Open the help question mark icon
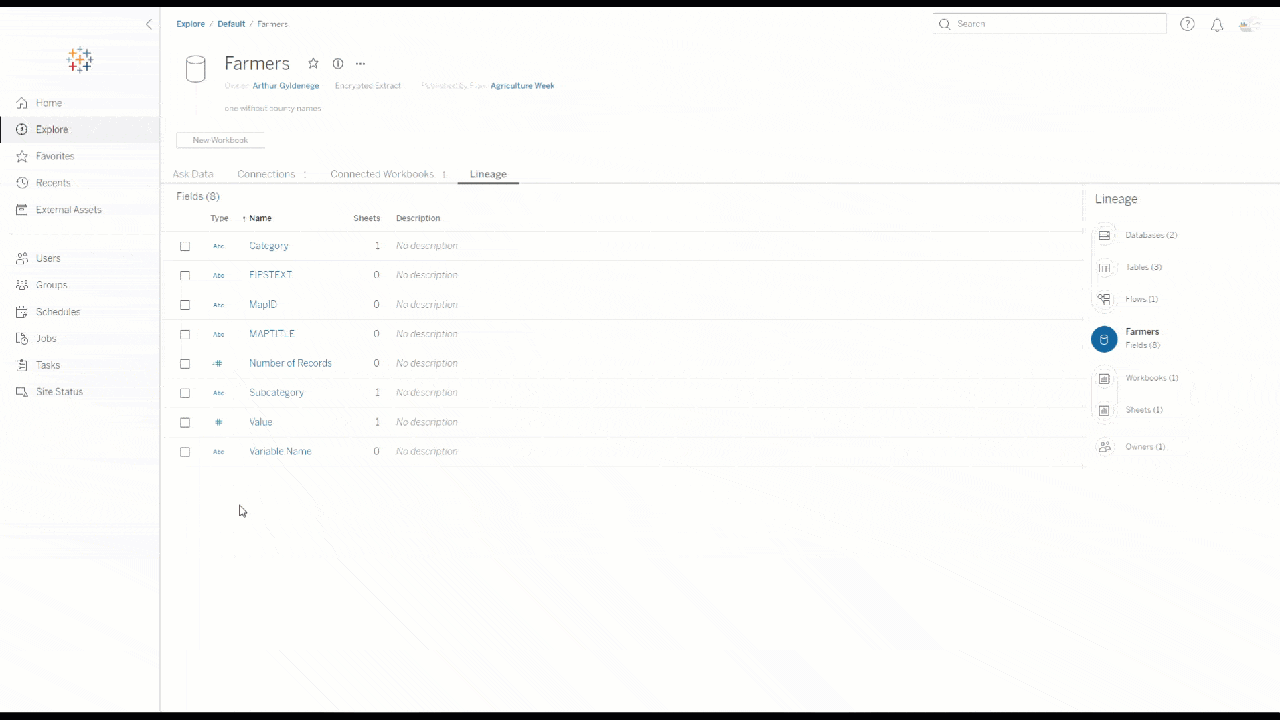This screenshot has height=720, width=1280. pyautogui.click(x=1187, y=25)
